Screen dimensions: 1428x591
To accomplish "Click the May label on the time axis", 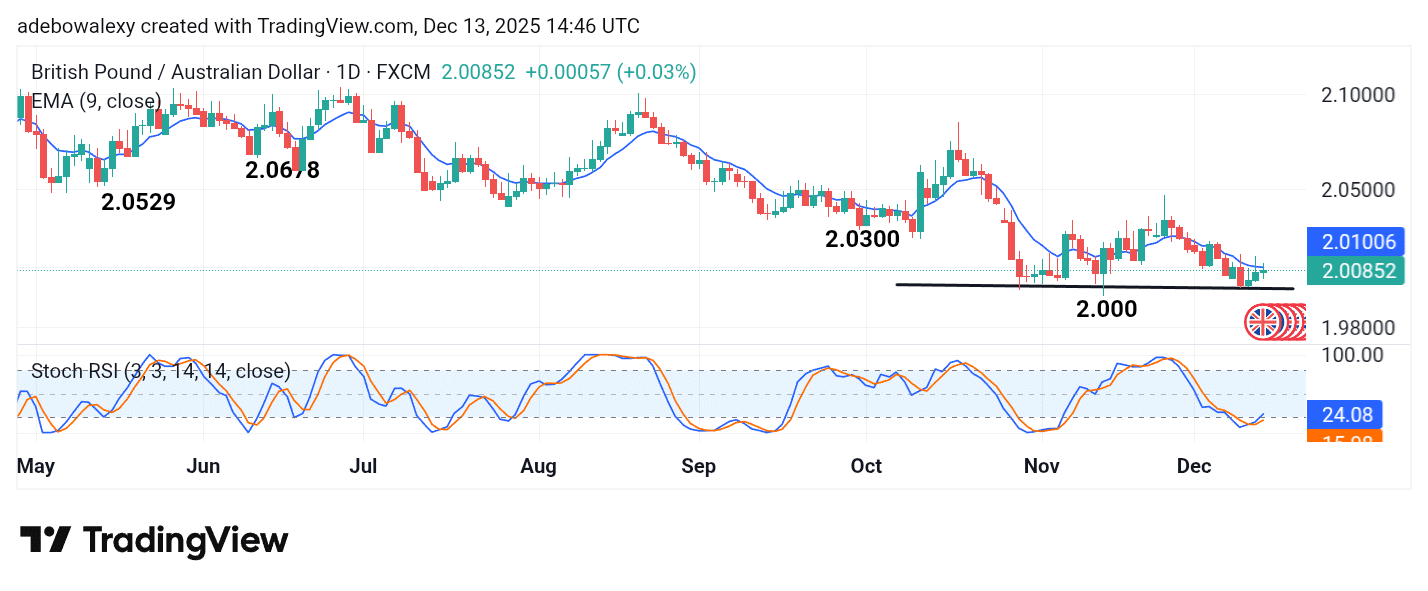I will click(x=35, y=466).
